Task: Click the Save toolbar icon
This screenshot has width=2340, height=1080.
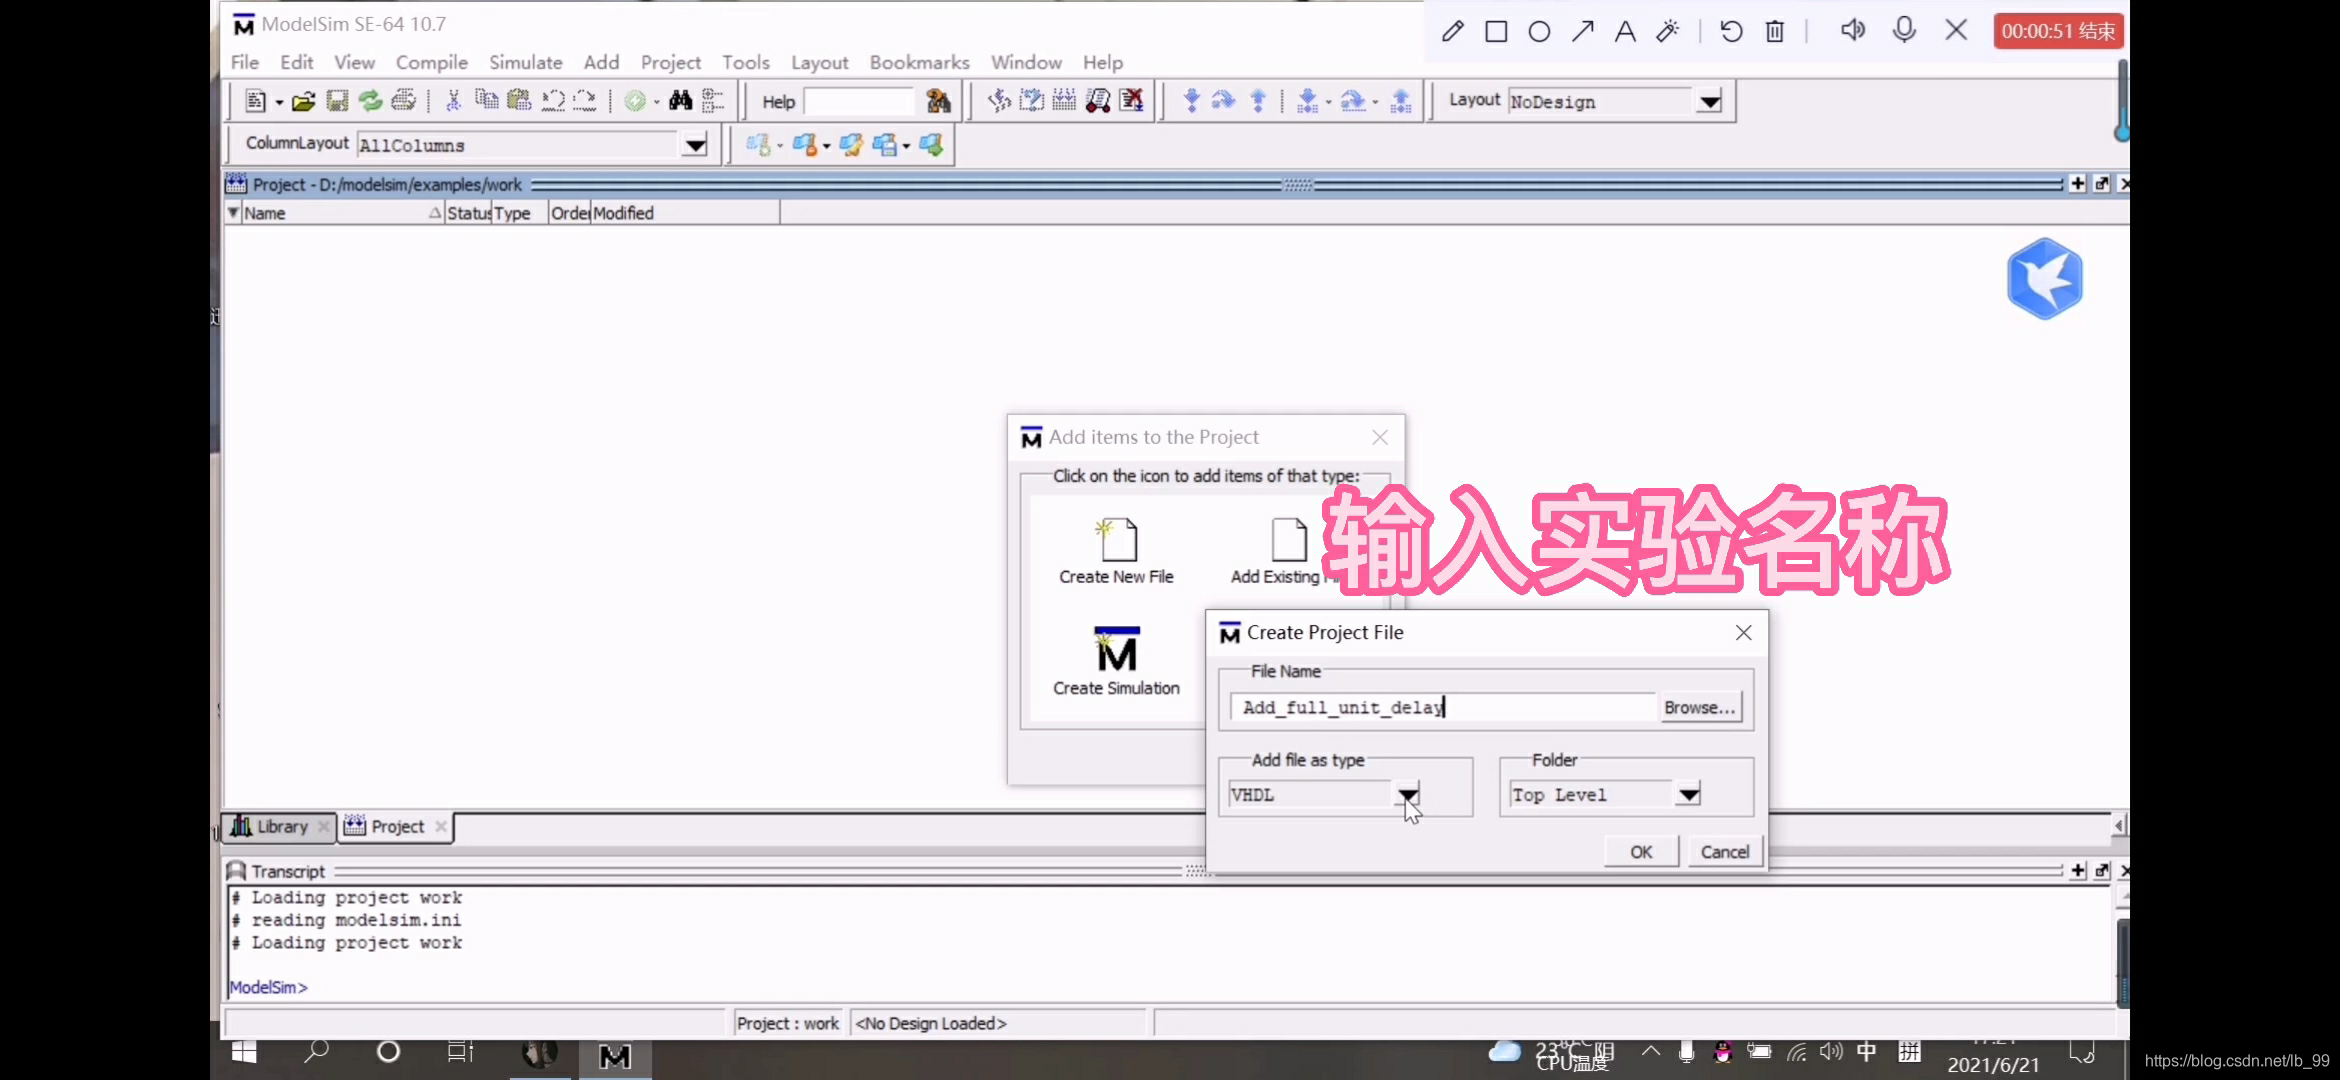Action: 337,100
